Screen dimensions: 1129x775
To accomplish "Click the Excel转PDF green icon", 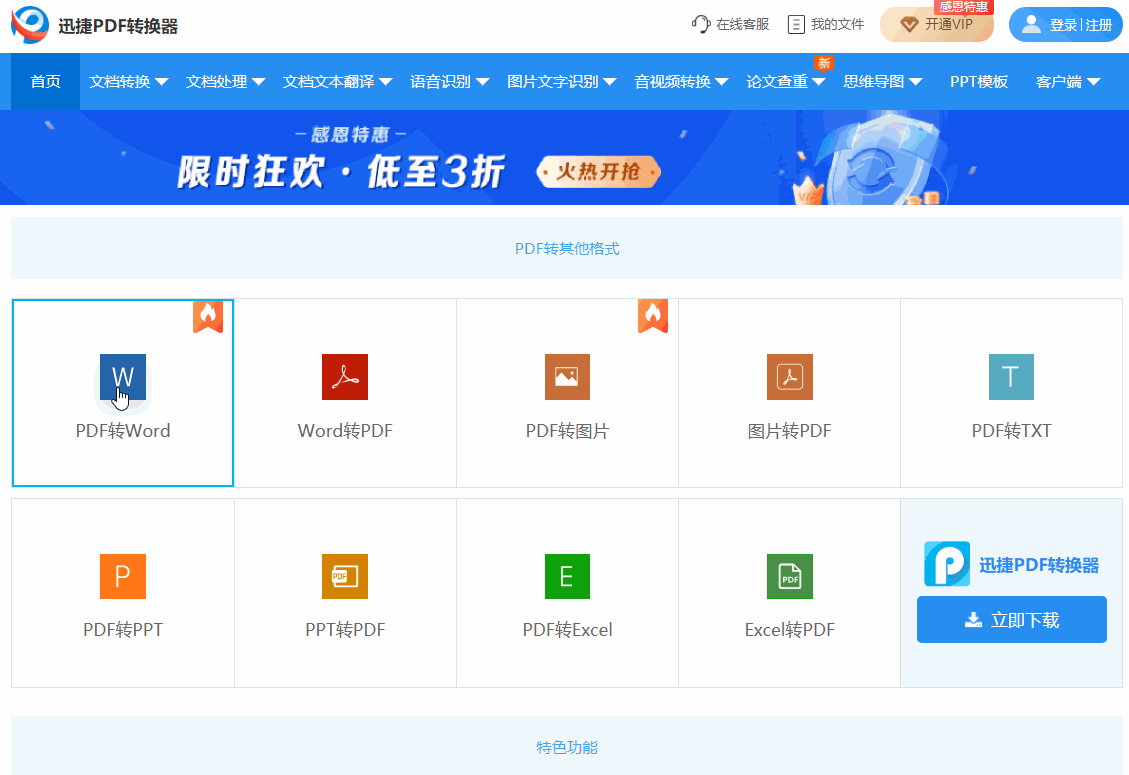I will coord(790,576).
